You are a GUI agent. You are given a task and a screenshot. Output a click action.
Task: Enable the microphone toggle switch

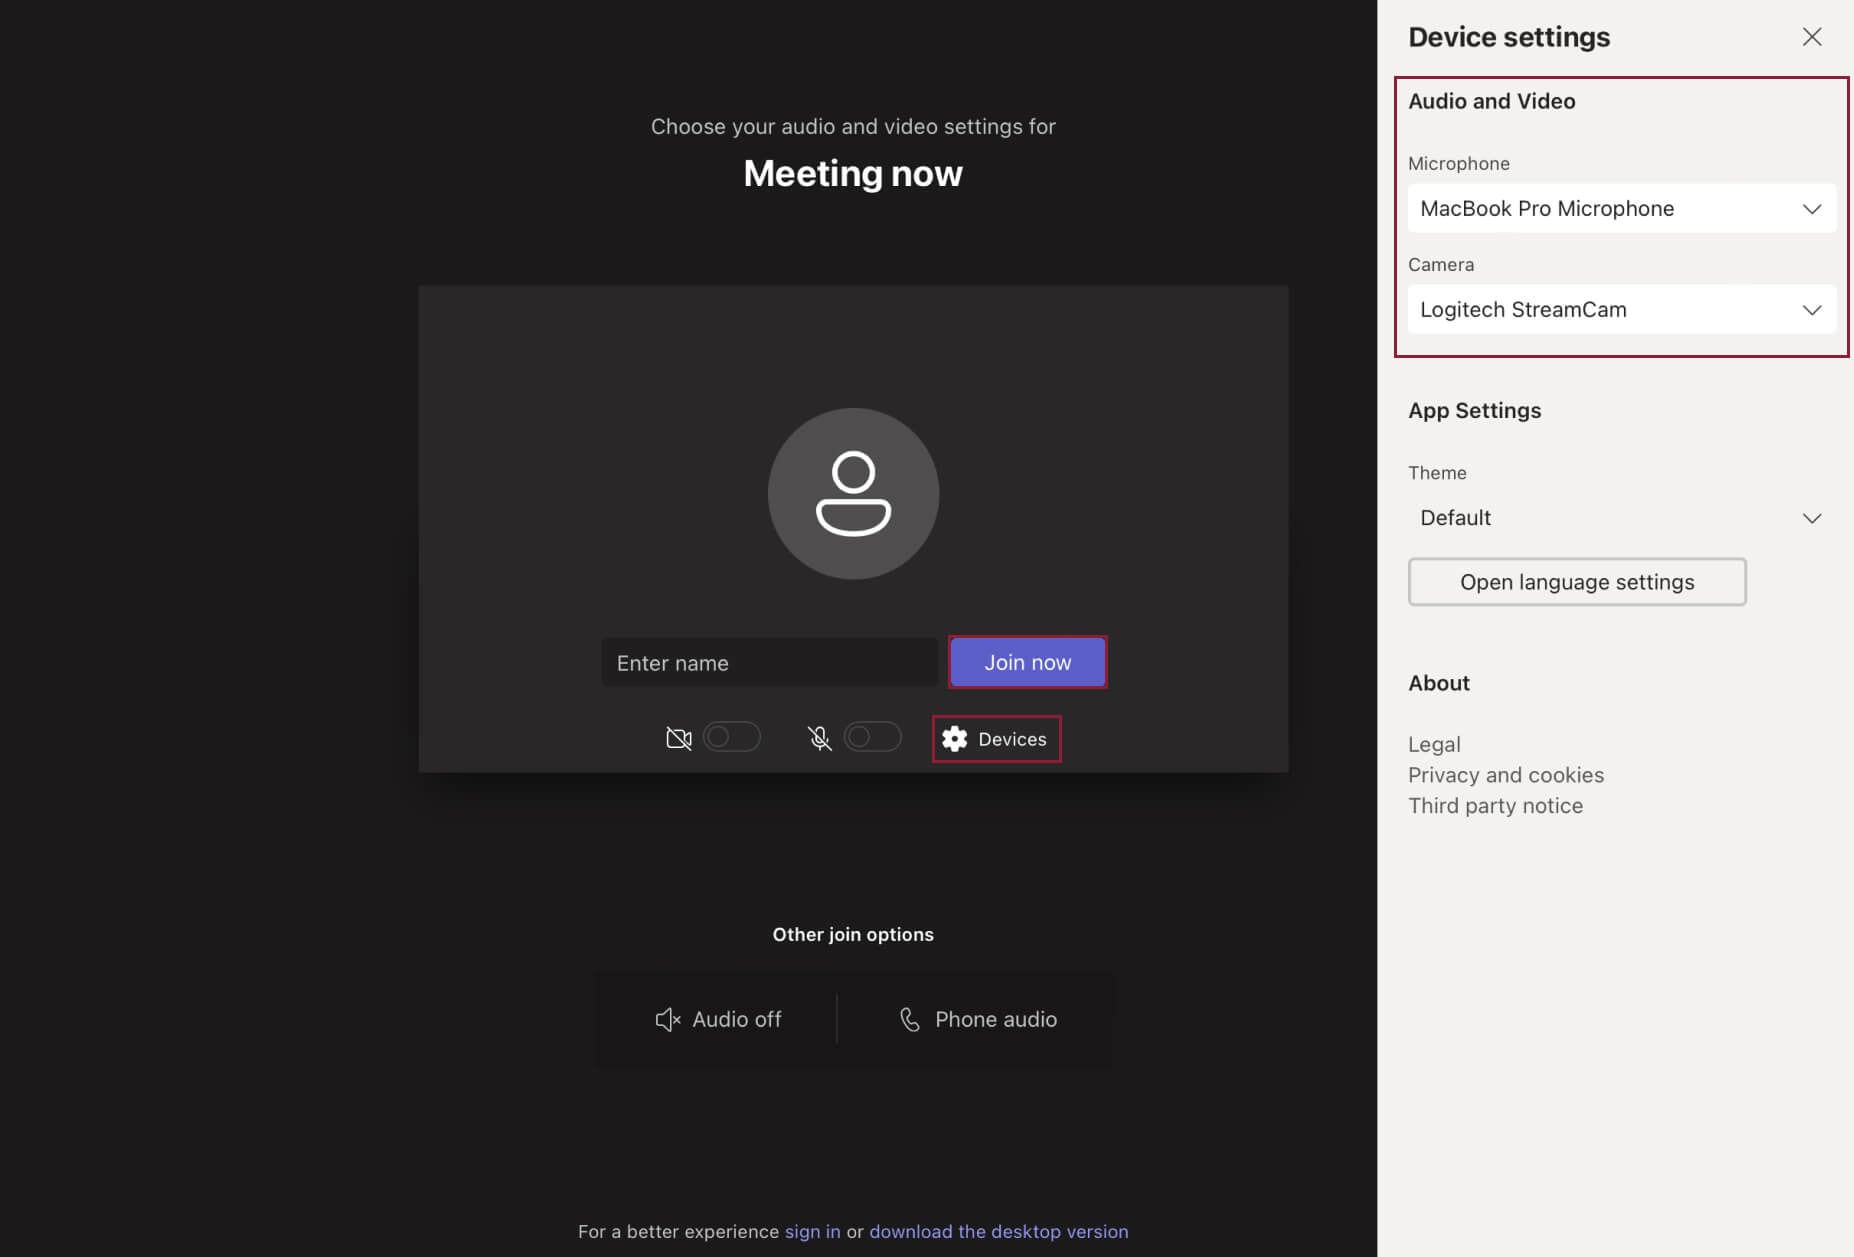[872, 738]
